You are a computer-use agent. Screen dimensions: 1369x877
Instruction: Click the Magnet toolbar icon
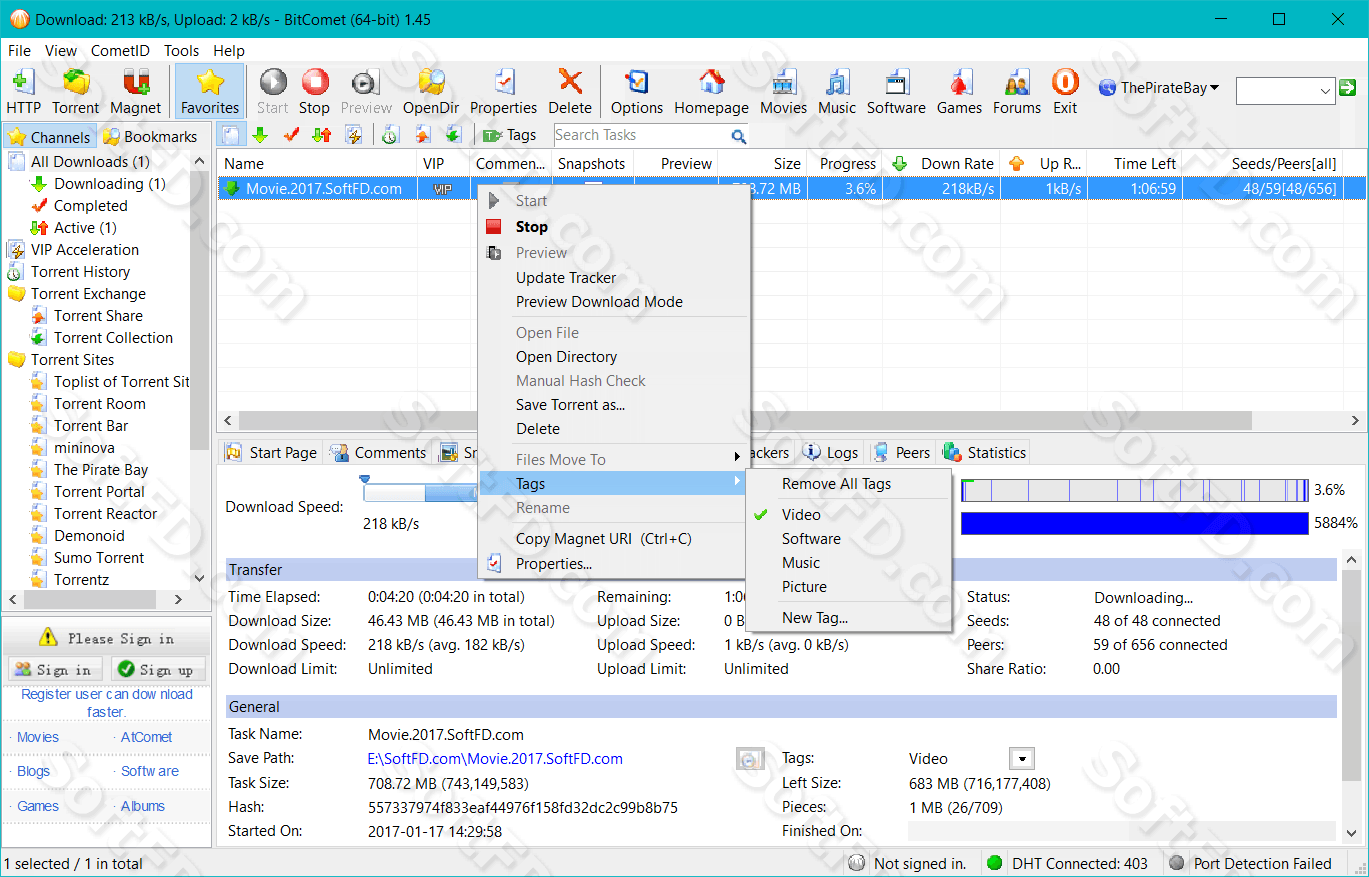(x=136, y=91)
